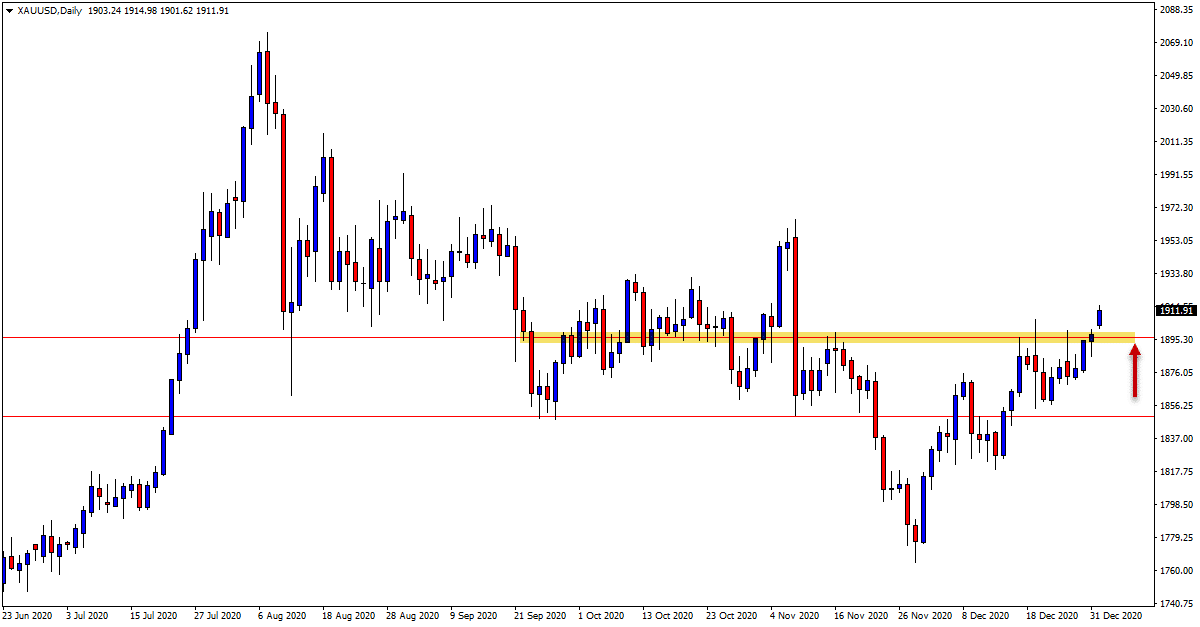The image size is (1200, 627).
Task: Click the 2088.35 price axis label
Action: point(1176,10)
